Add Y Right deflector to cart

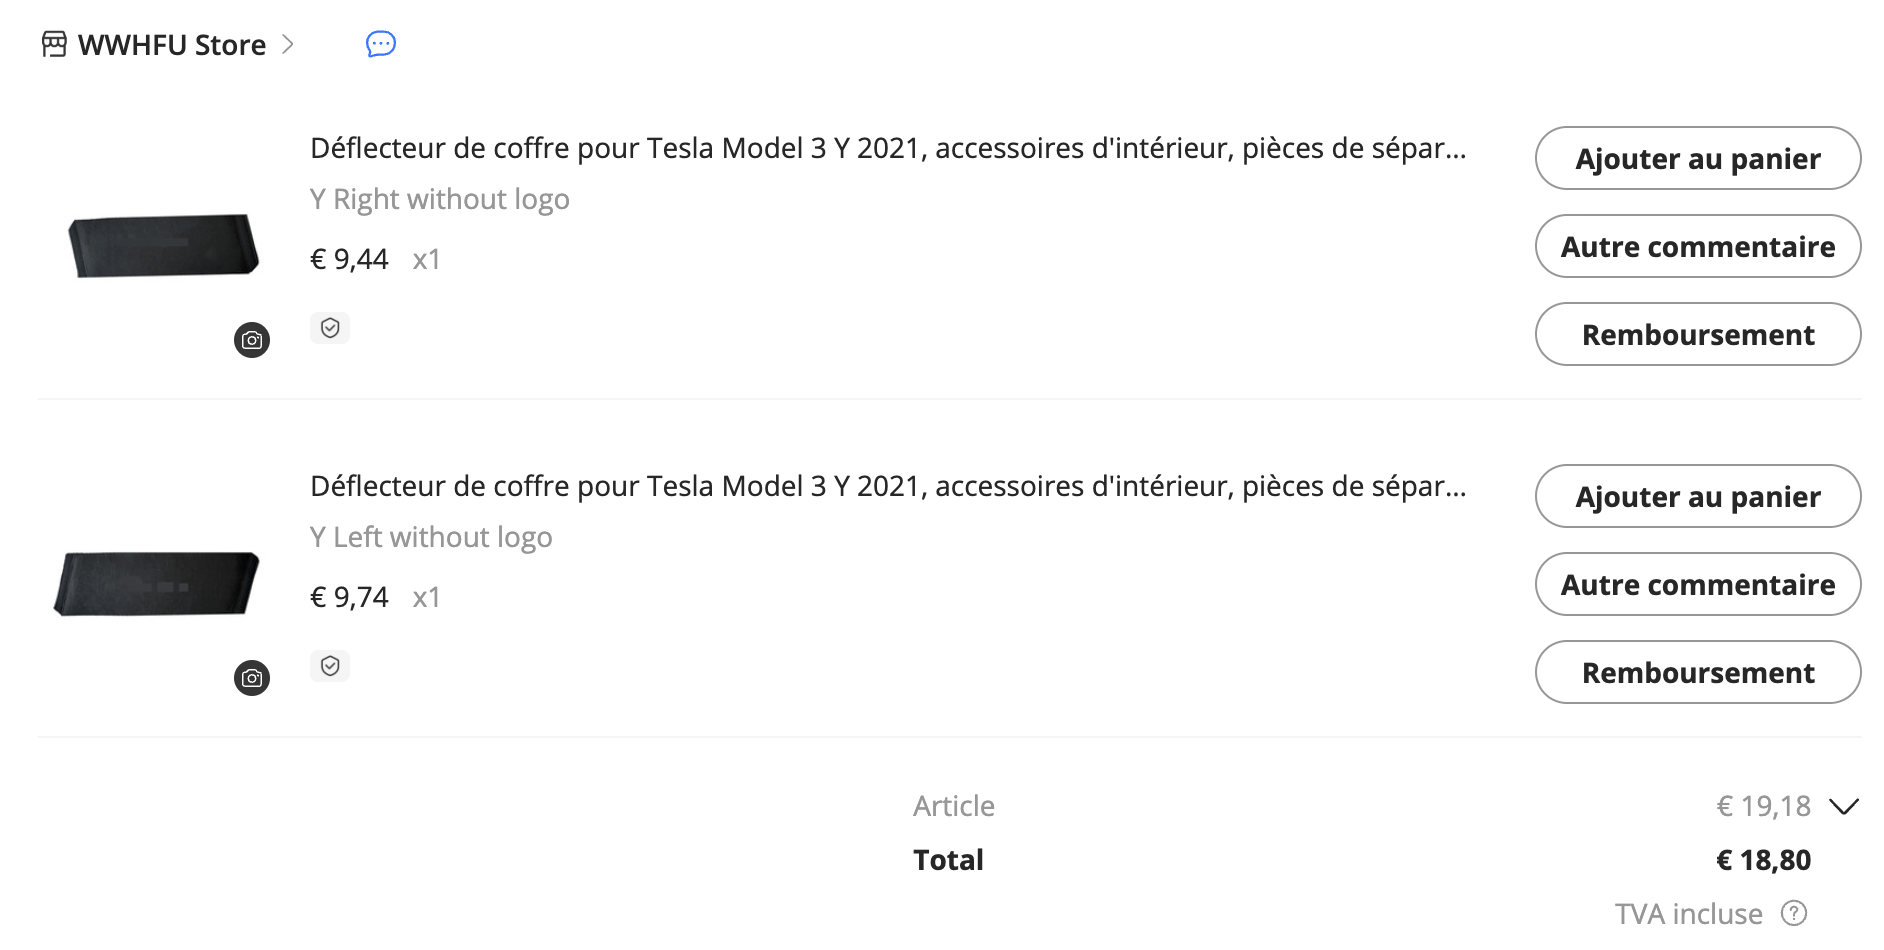(x=1697, y=158)
